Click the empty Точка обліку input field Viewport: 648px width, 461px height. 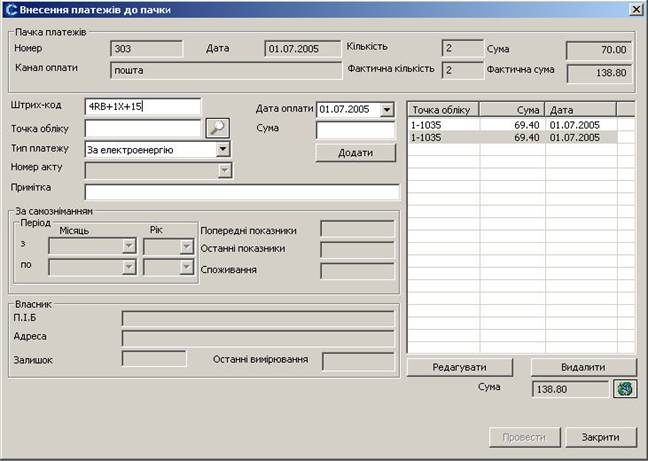click(143, 128)
